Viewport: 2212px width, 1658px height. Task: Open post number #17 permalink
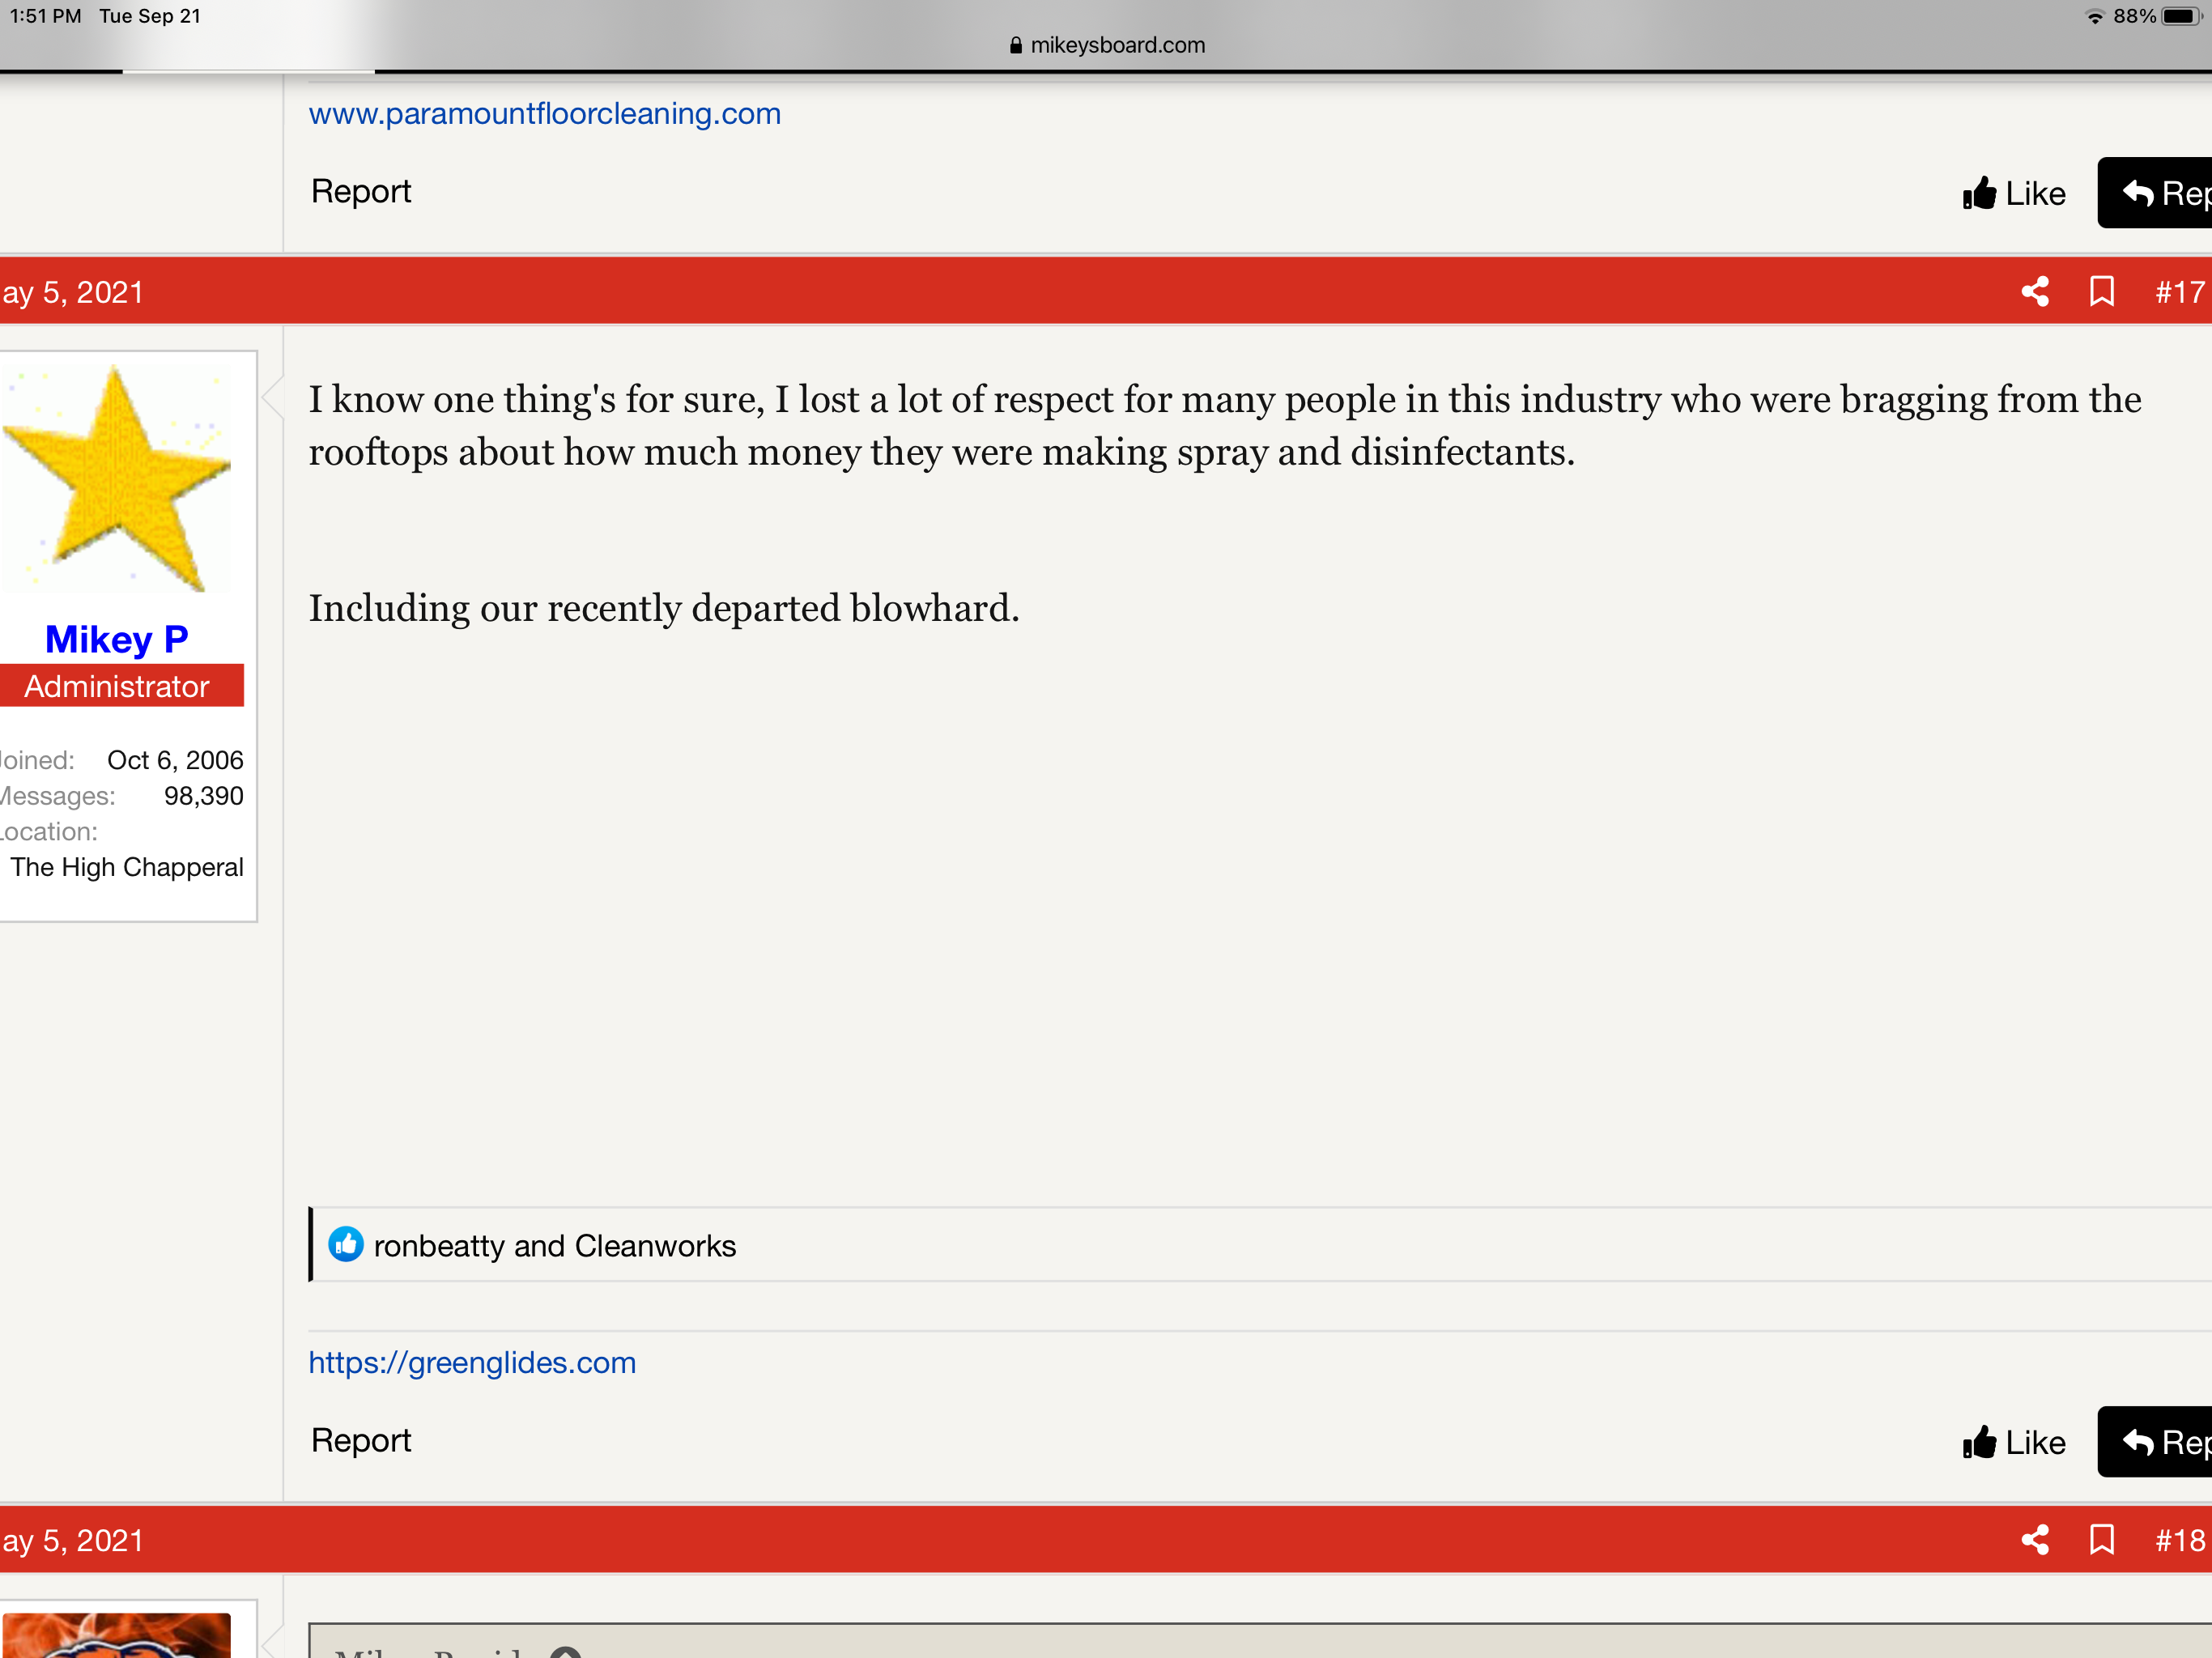2179,292
